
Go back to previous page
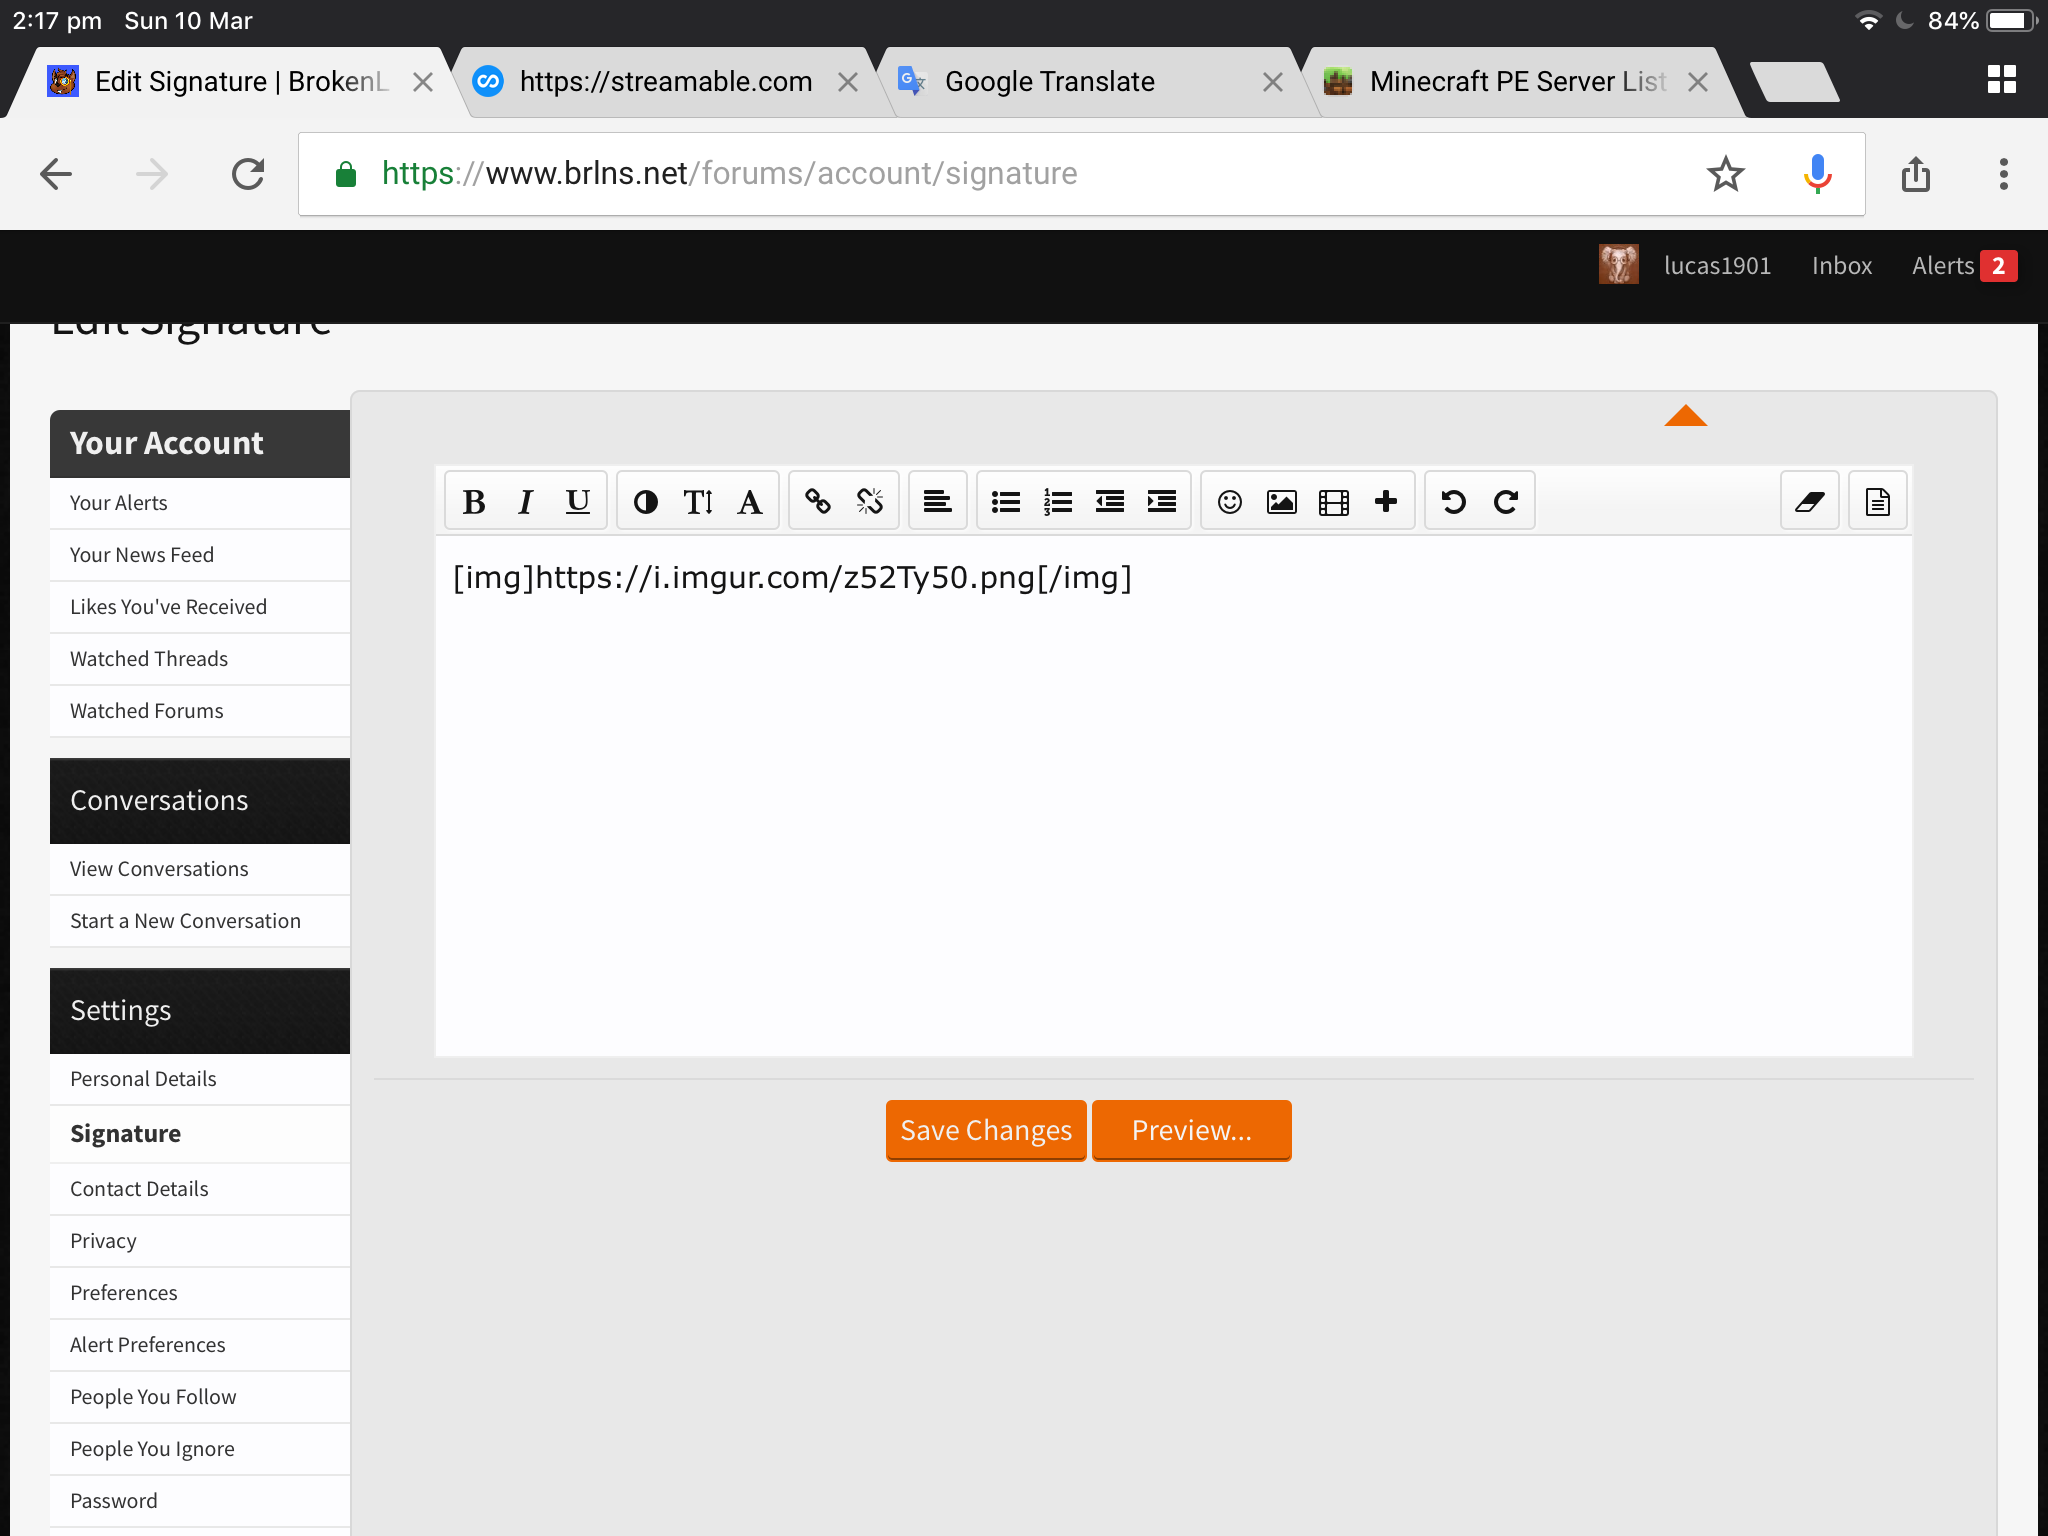(56, 174)
